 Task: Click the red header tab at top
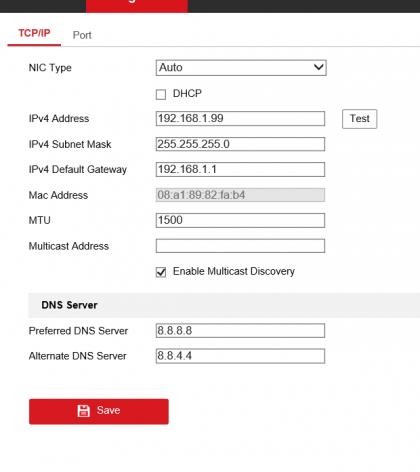pyautogui.click(x=137, y=6)
